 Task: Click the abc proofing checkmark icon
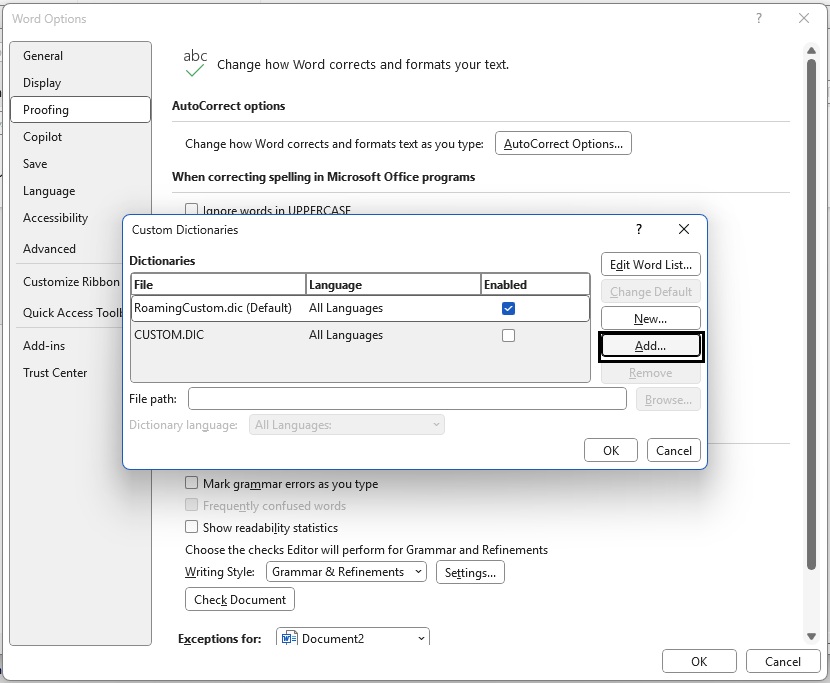coord(195,63)
